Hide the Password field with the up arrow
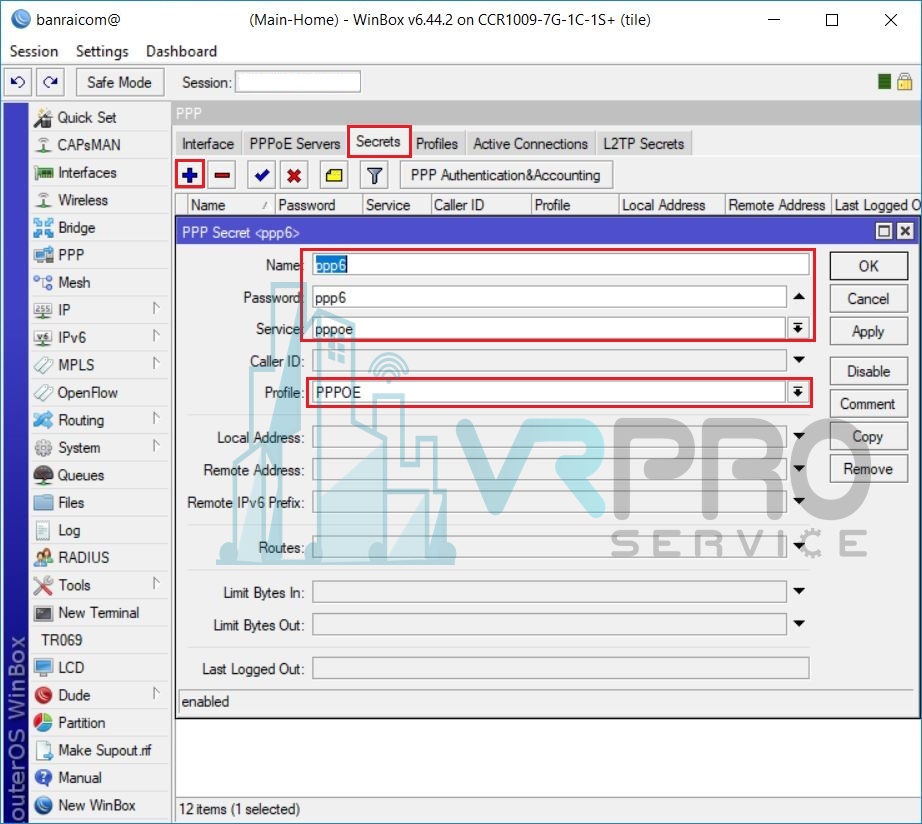 coord(799,296)
